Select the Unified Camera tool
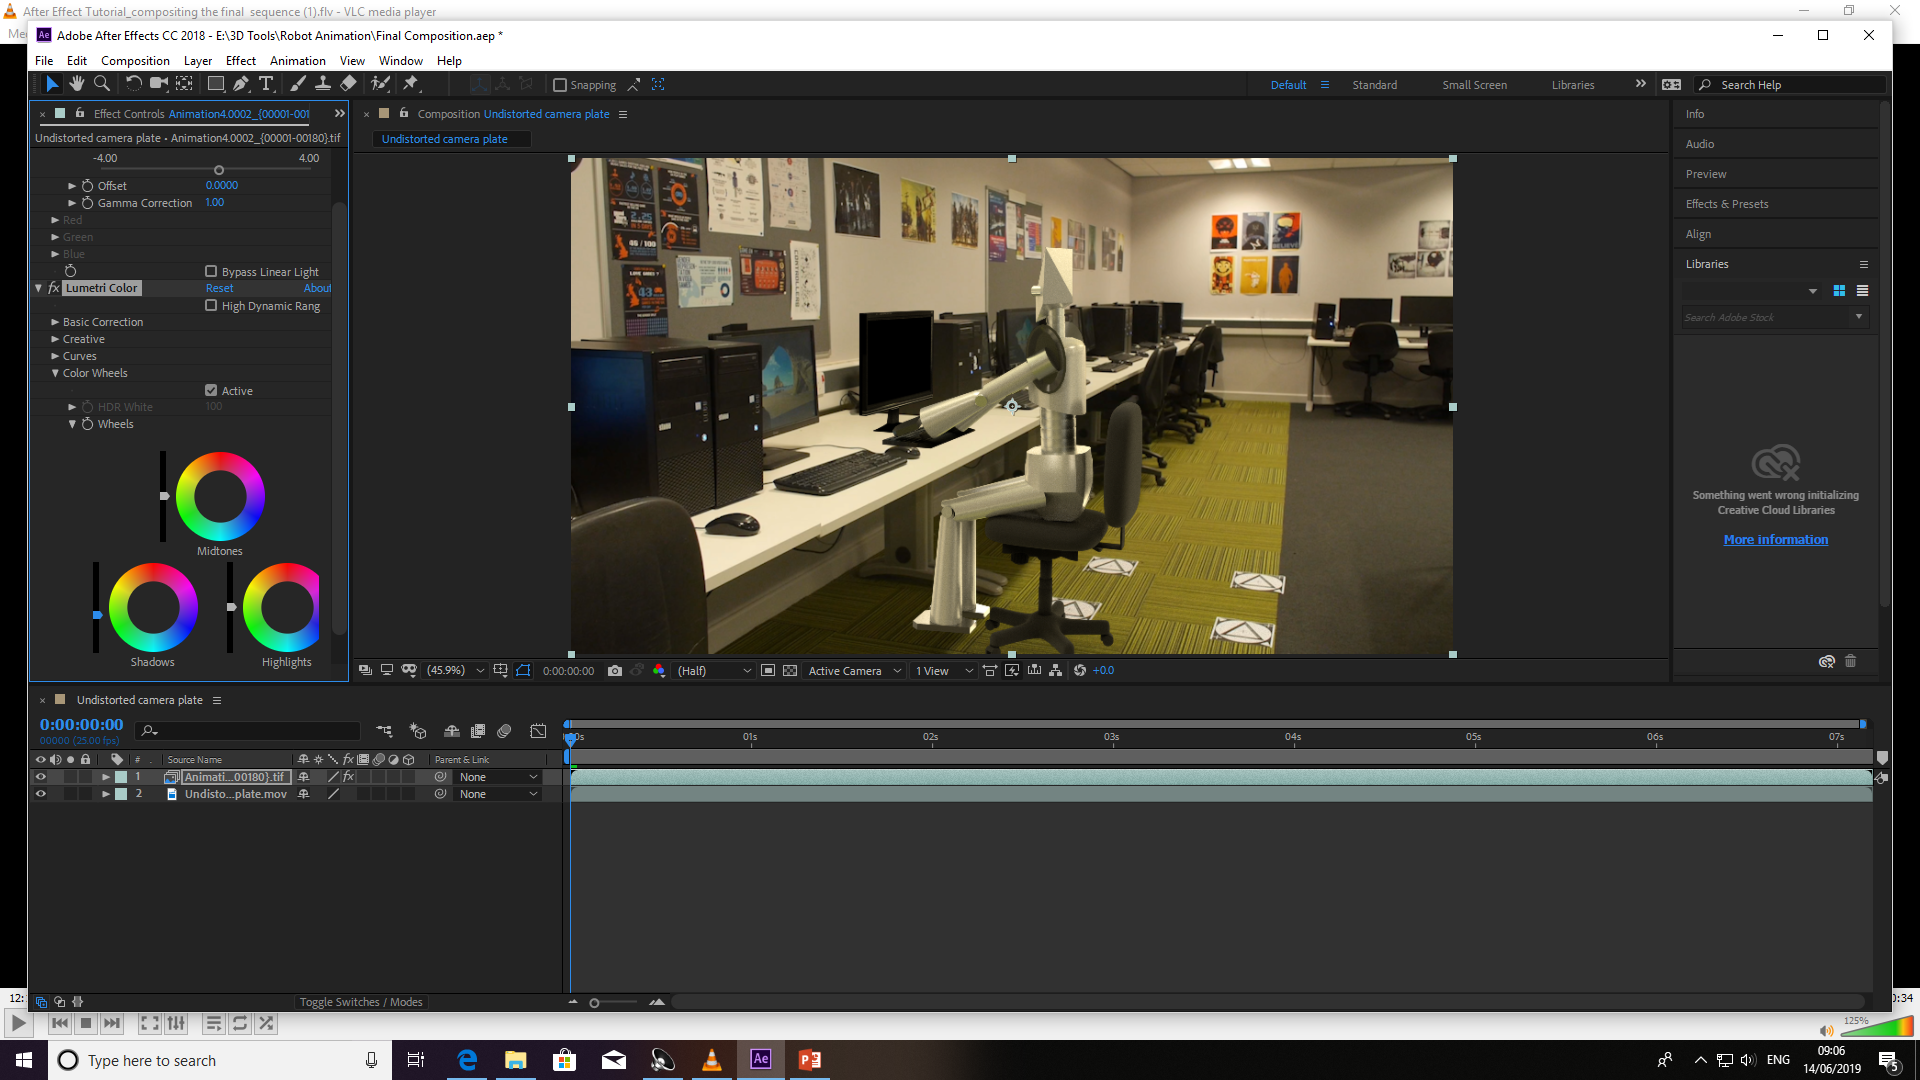Viewport: 1920px width, 1080px height. (x=158, y=84)
